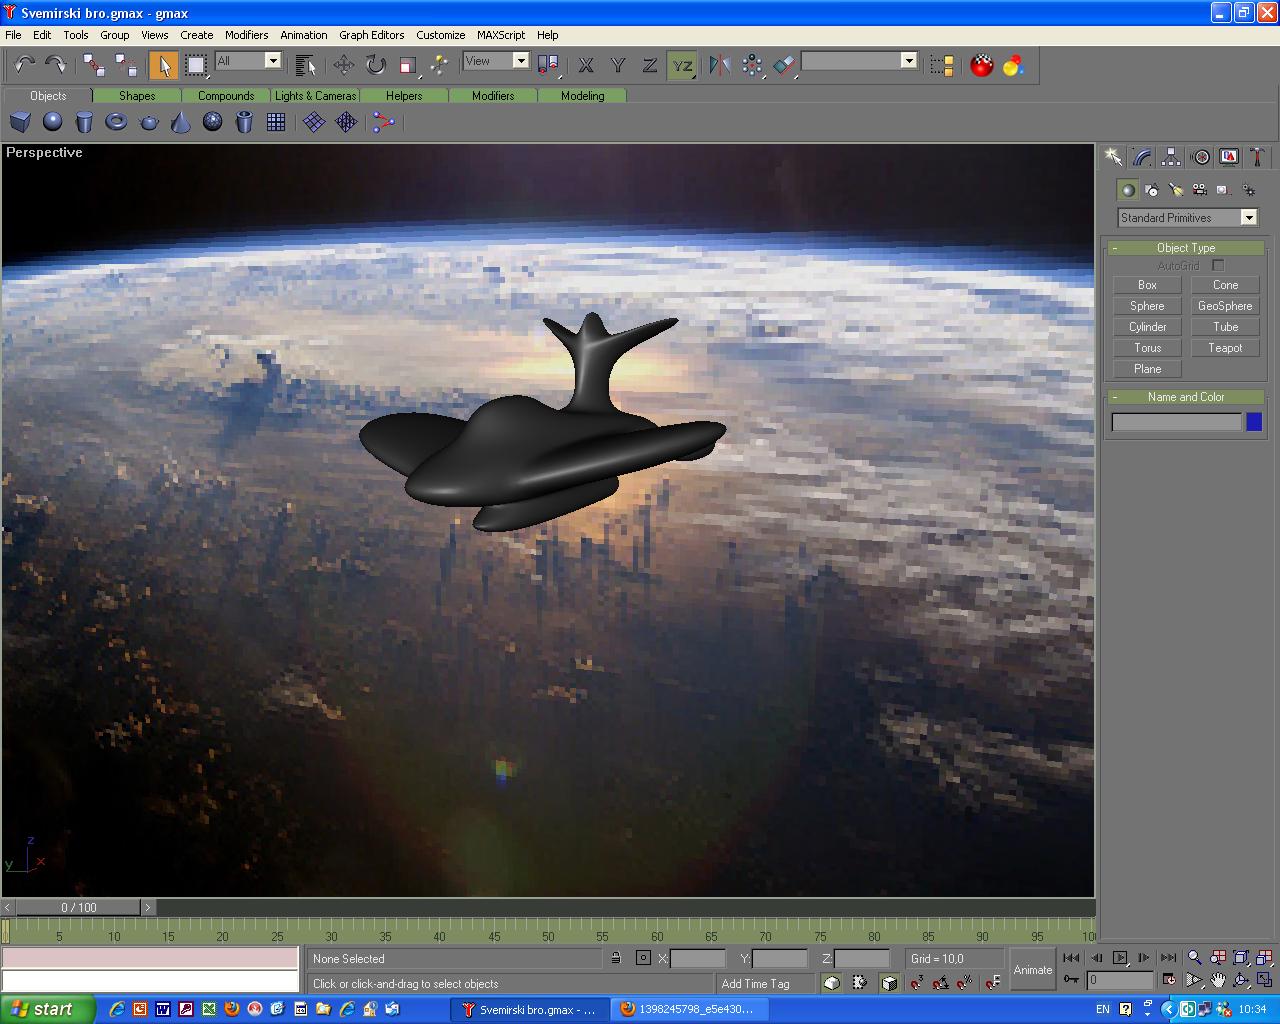Open the Motion command panel

pos(1200,157)
